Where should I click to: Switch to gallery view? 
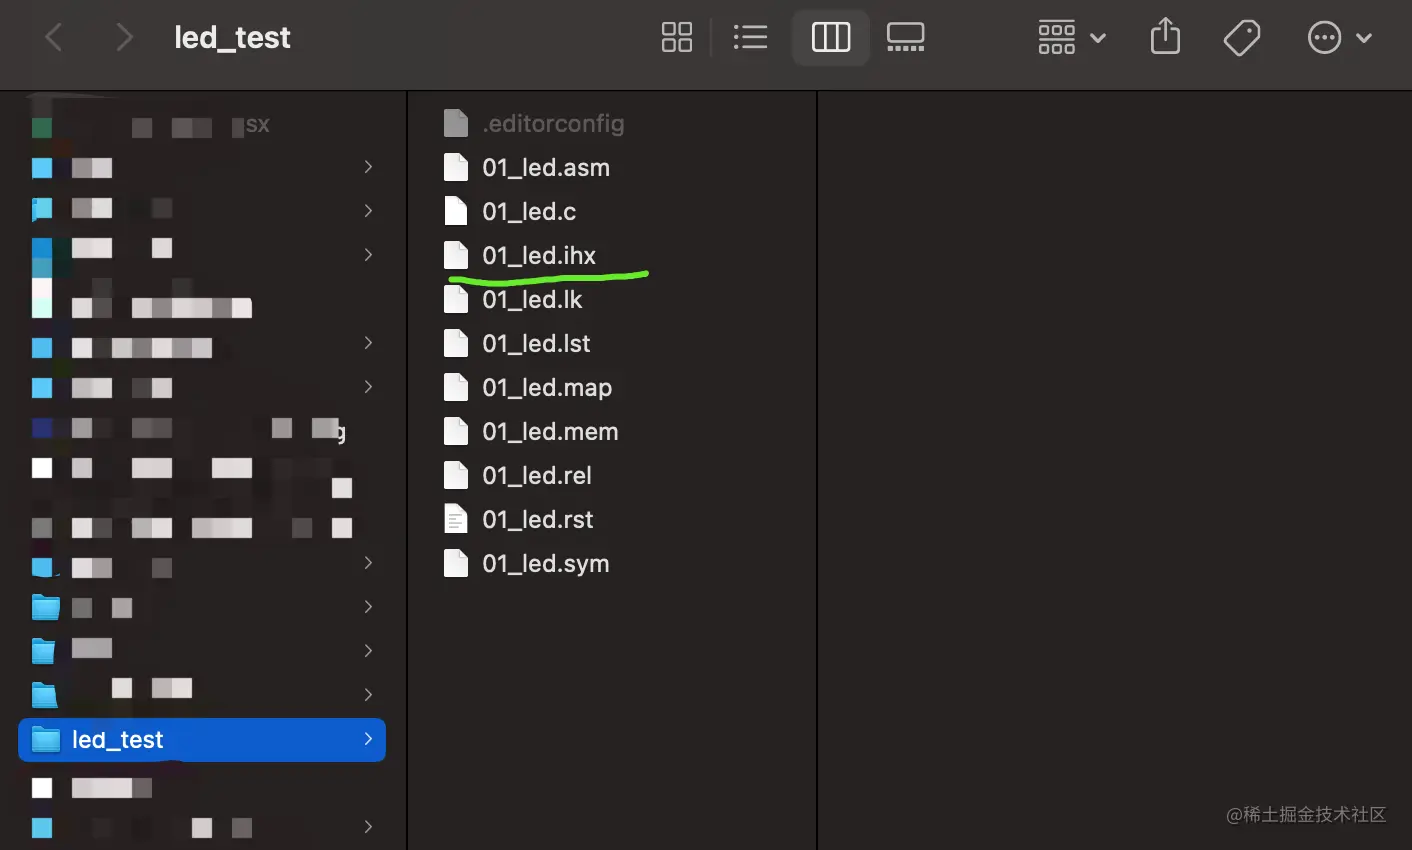(x=905, y=38)
